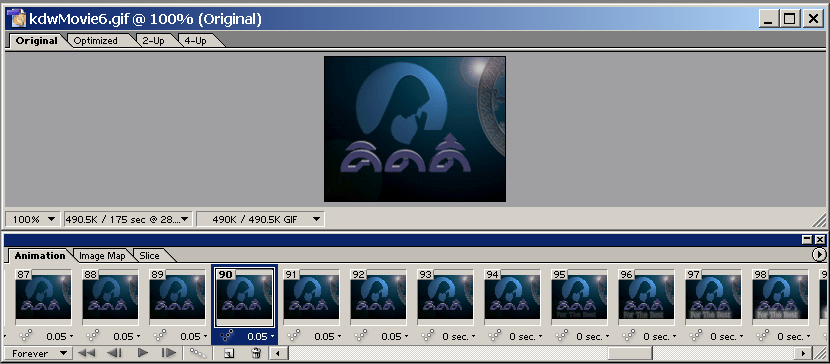The width and height of the screenshot is (830, 364).
Task: Select frame 95 thumbnail
Action: click(x=579, y=297)
